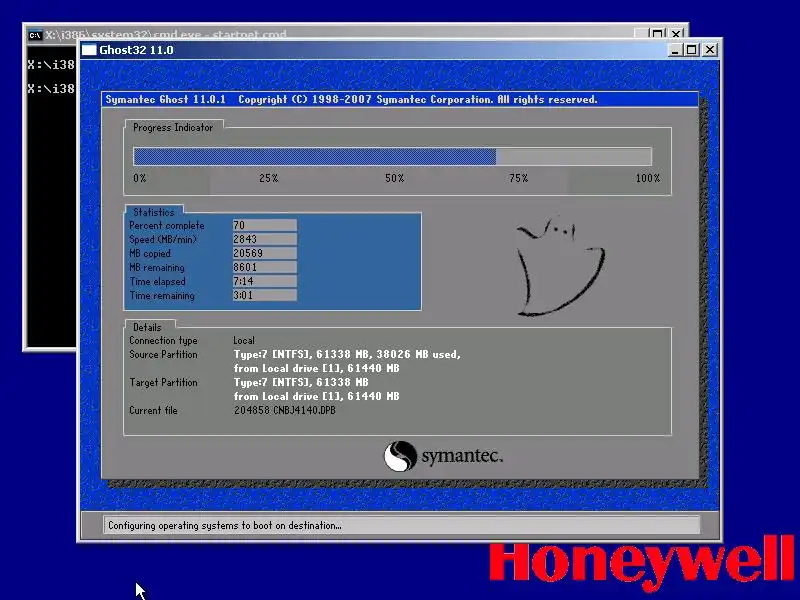Viewport: 800px width, 600px height.
Task: Click the 25% progress scale label
Action: 268,178
